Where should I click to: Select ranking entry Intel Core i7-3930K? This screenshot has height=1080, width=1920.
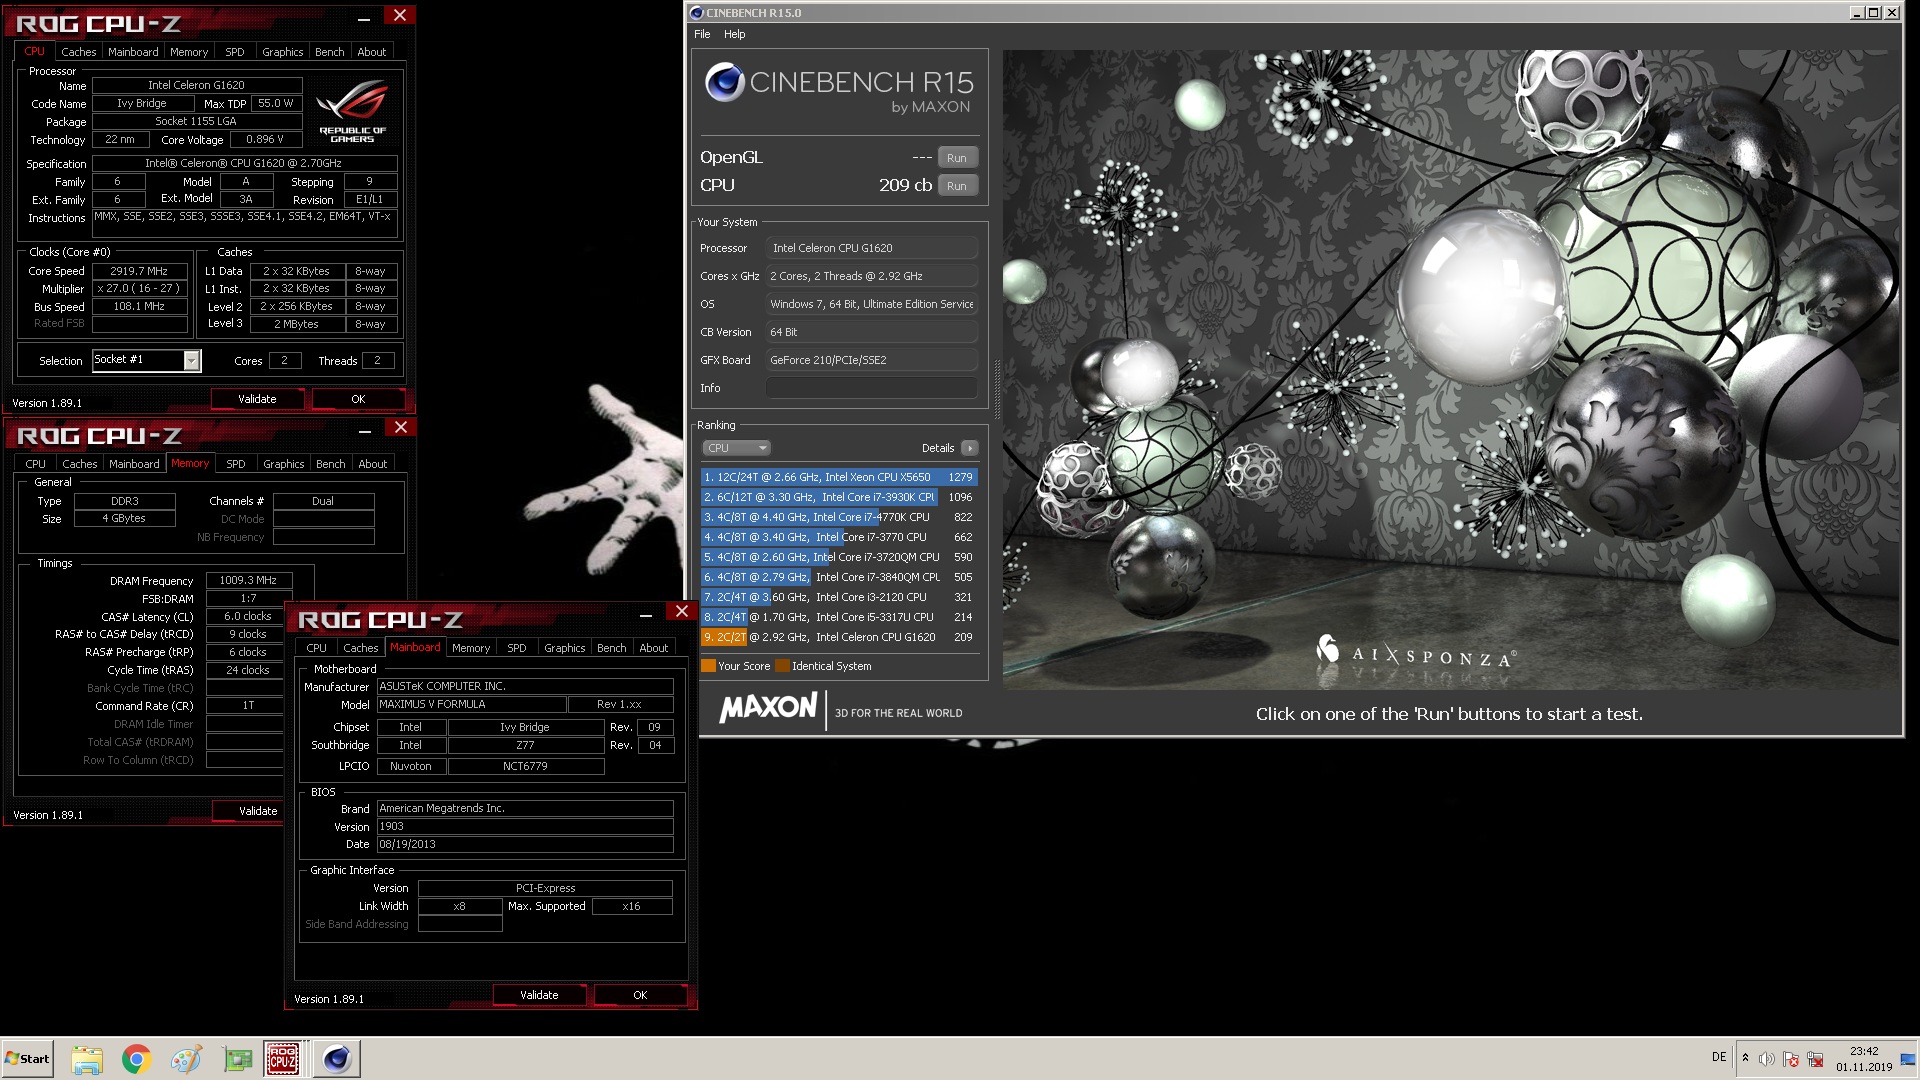(838, 497)
